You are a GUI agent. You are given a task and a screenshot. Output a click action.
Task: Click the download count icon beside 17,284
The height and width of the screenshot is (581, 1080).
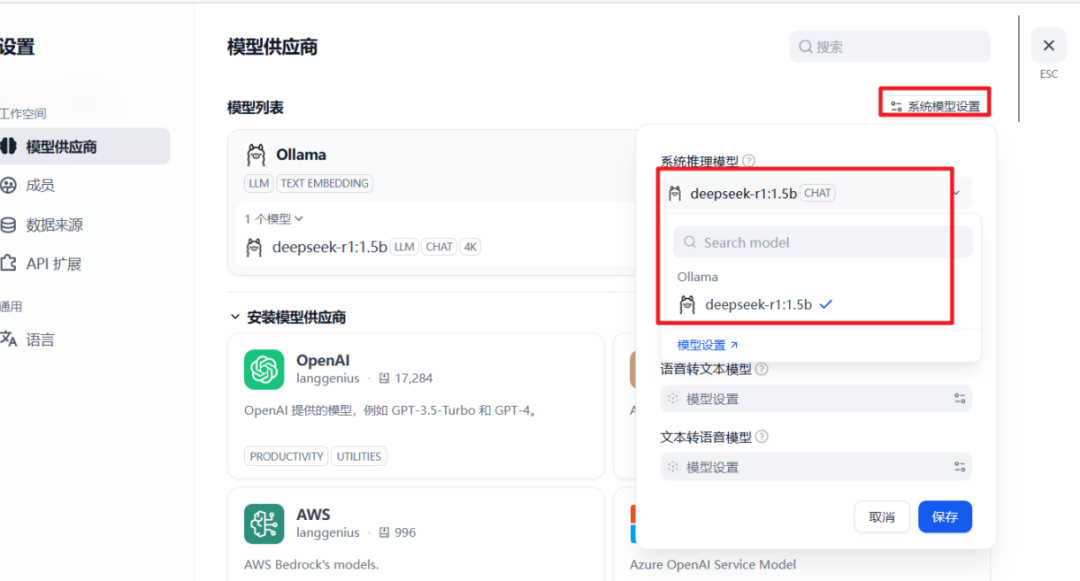384,378
